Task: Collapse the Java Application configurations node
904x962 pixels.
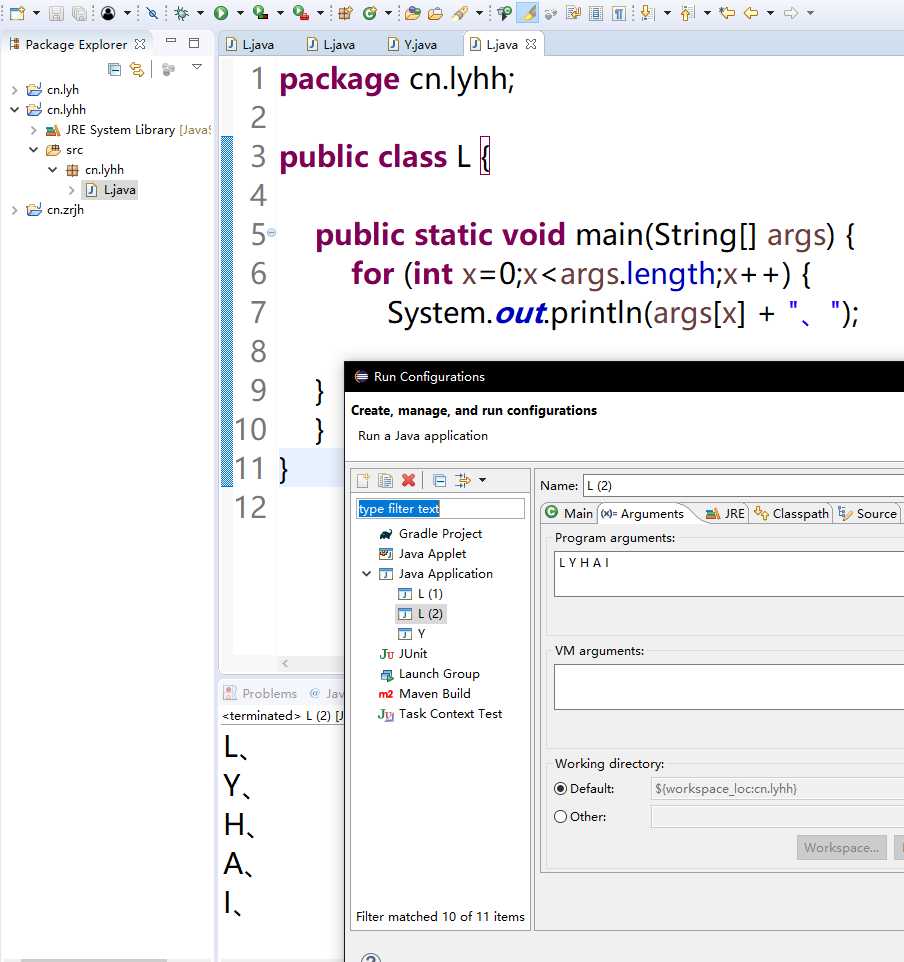Action: pos(366,574)
